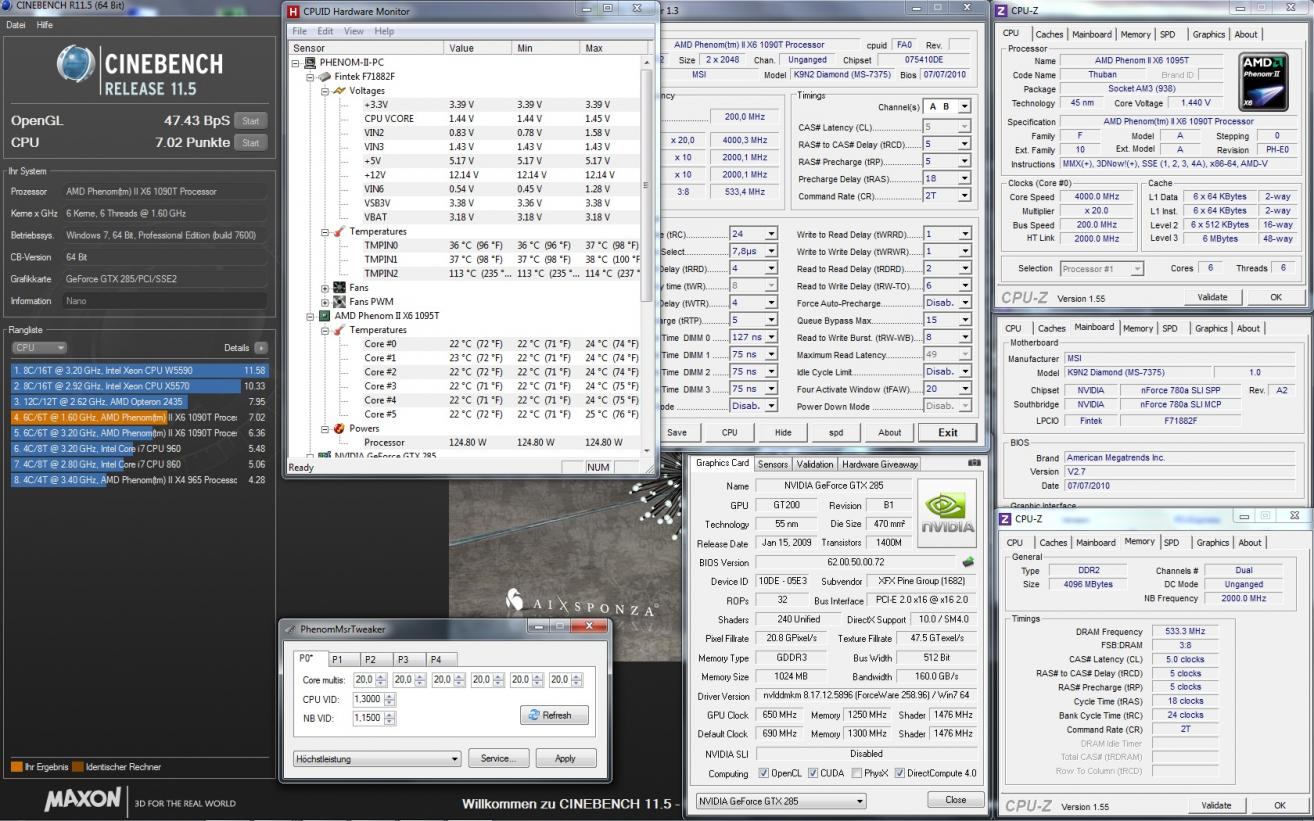Viewport: 1314px width, 821px height.
Task: Click the NB VID value field
Action: (x=369, y=717)
